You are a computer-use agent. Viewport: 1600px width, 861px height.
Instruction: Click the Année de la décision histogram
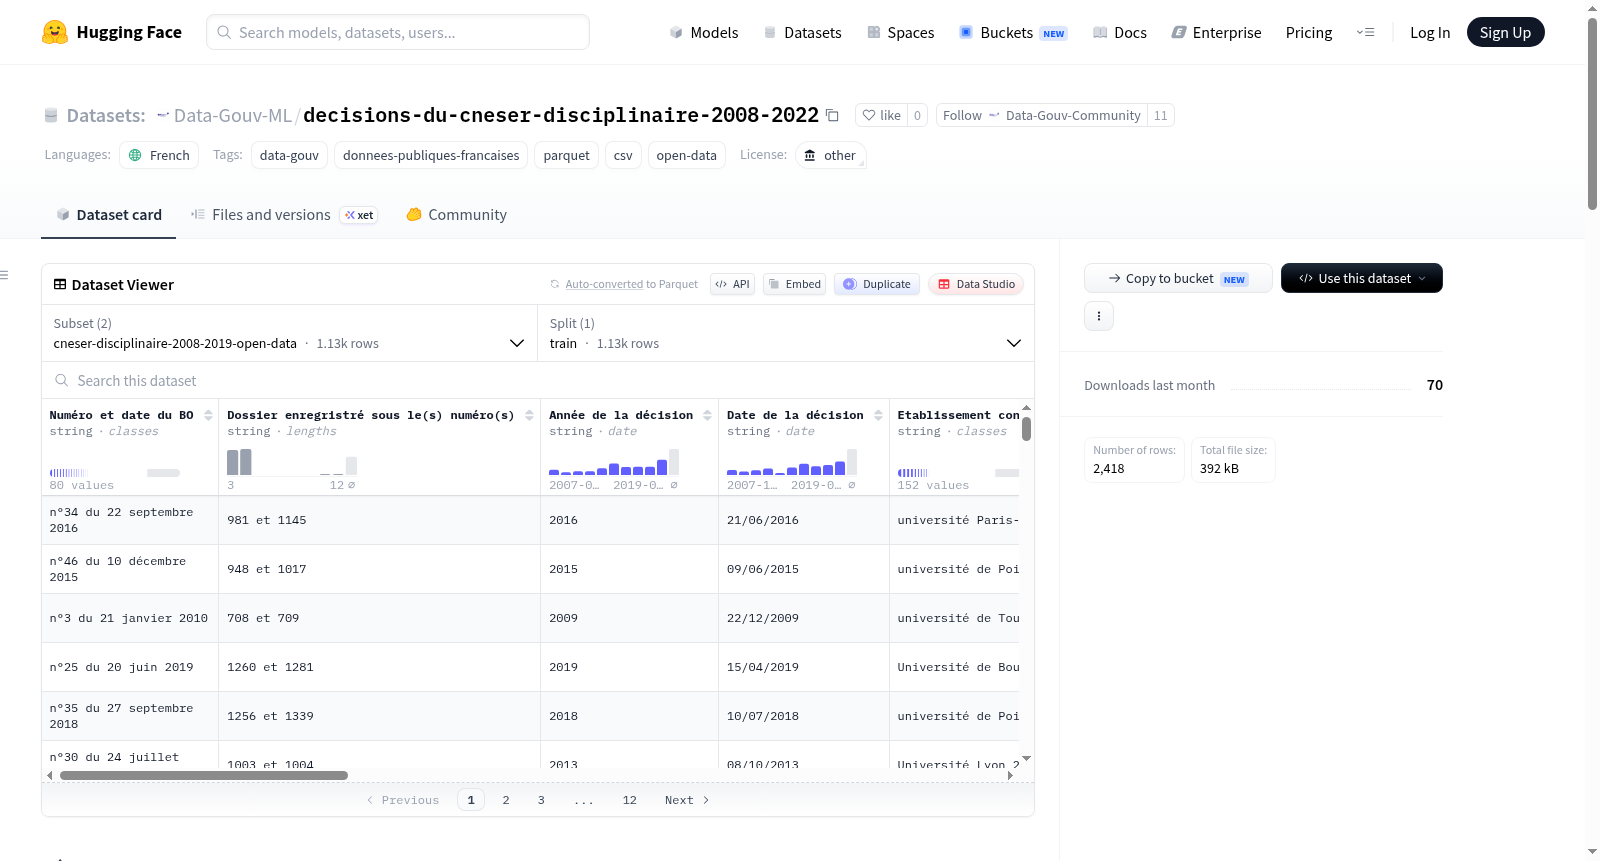(614, 462)
